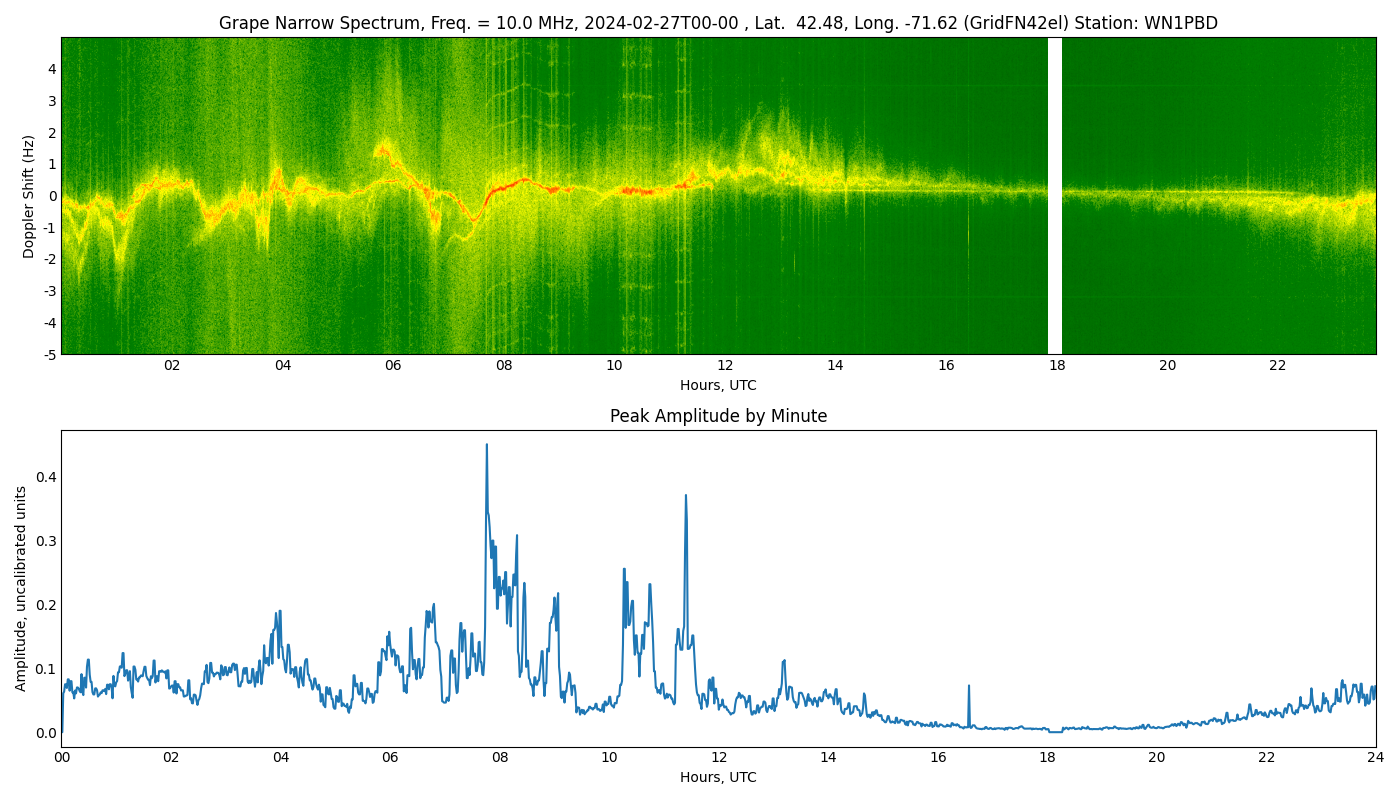
Task: Click the "00" tick on amplitude time axis
Action: tap(62, 757)
